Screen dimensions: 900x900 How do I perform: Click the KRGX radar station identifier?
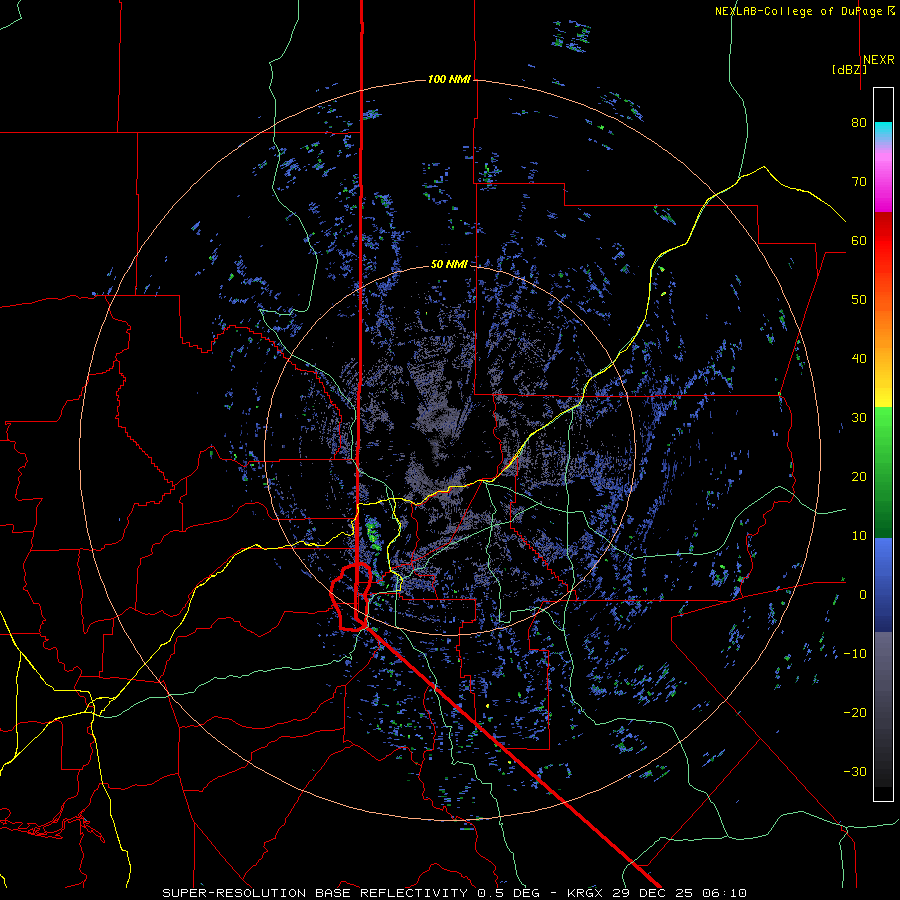pos(588,893)
